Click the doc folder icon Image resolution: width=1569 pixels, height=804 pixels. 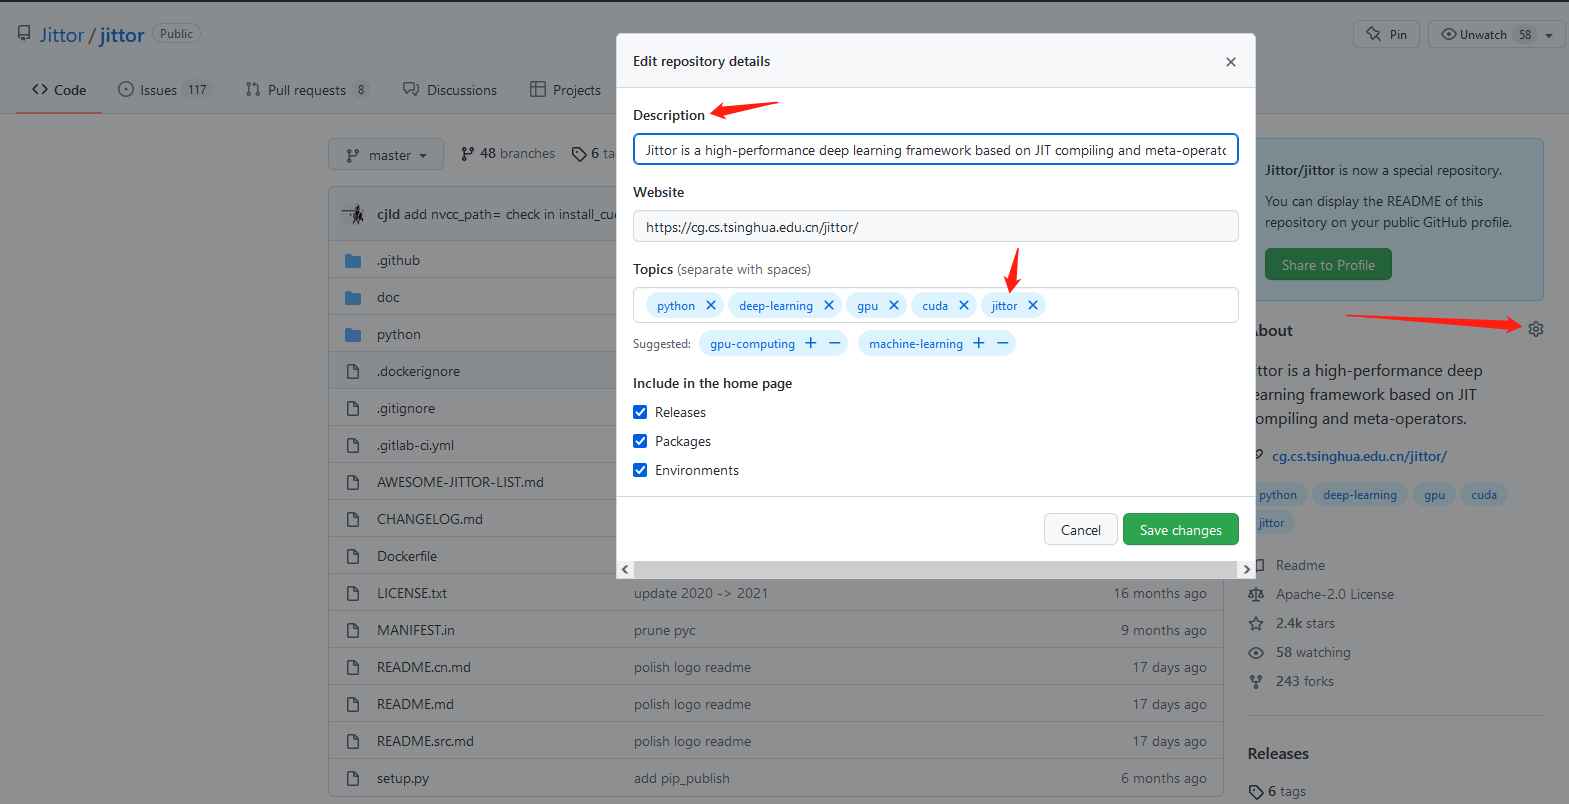tap(353, 298)
